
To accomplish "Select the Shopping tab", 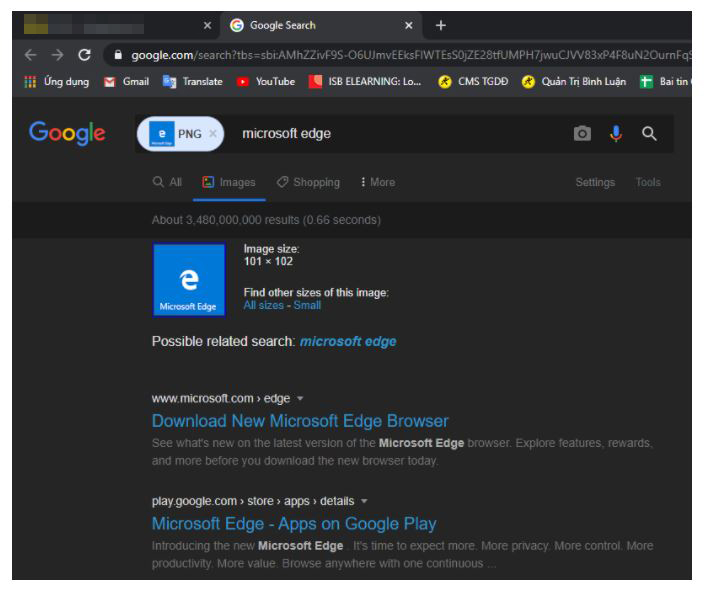I will pyautogui.click(x=308, y=182).
